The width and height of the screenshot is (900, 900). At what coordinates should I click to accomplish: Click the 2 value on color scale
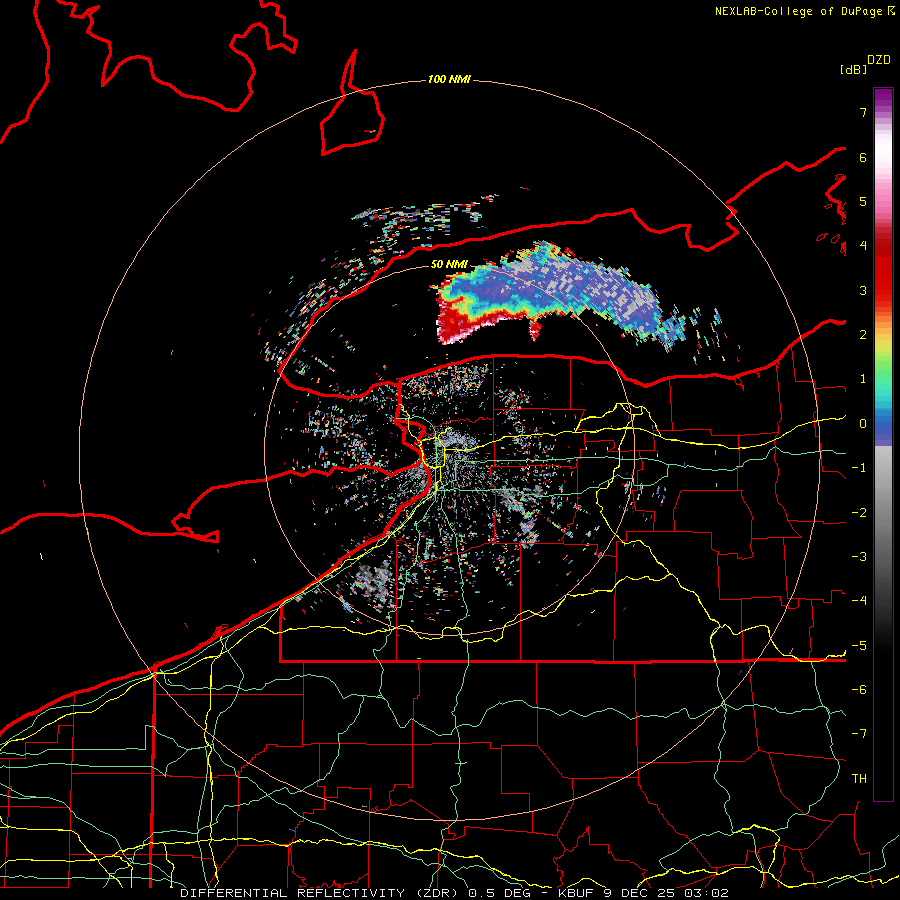pos(863,335)
